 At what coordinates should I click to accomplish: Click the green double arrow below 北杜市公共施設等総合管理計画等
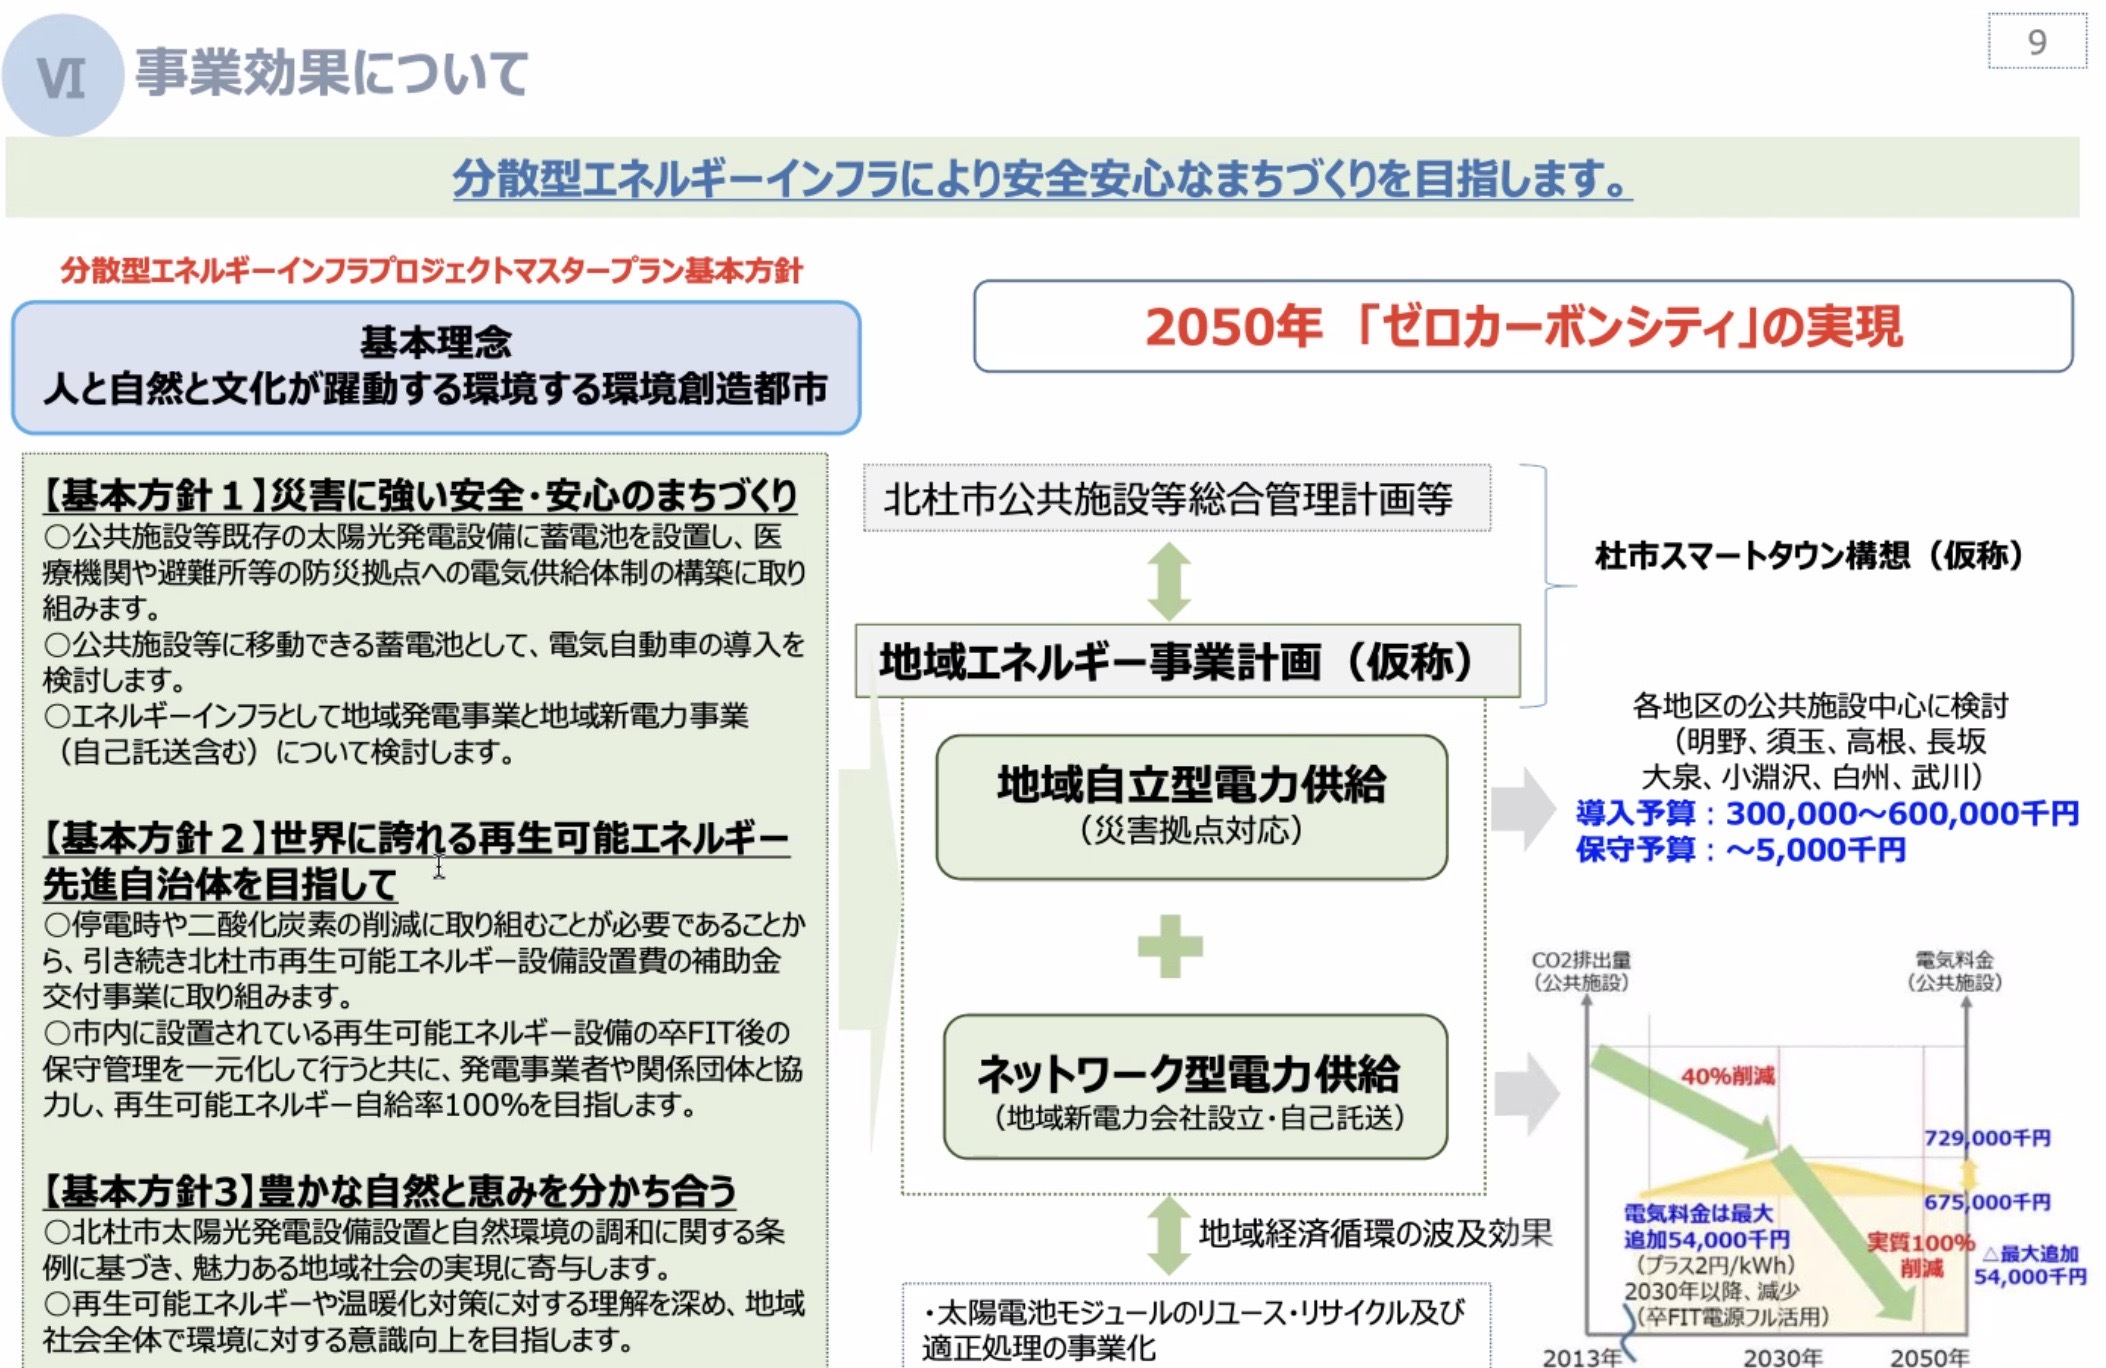(1168, 581)
